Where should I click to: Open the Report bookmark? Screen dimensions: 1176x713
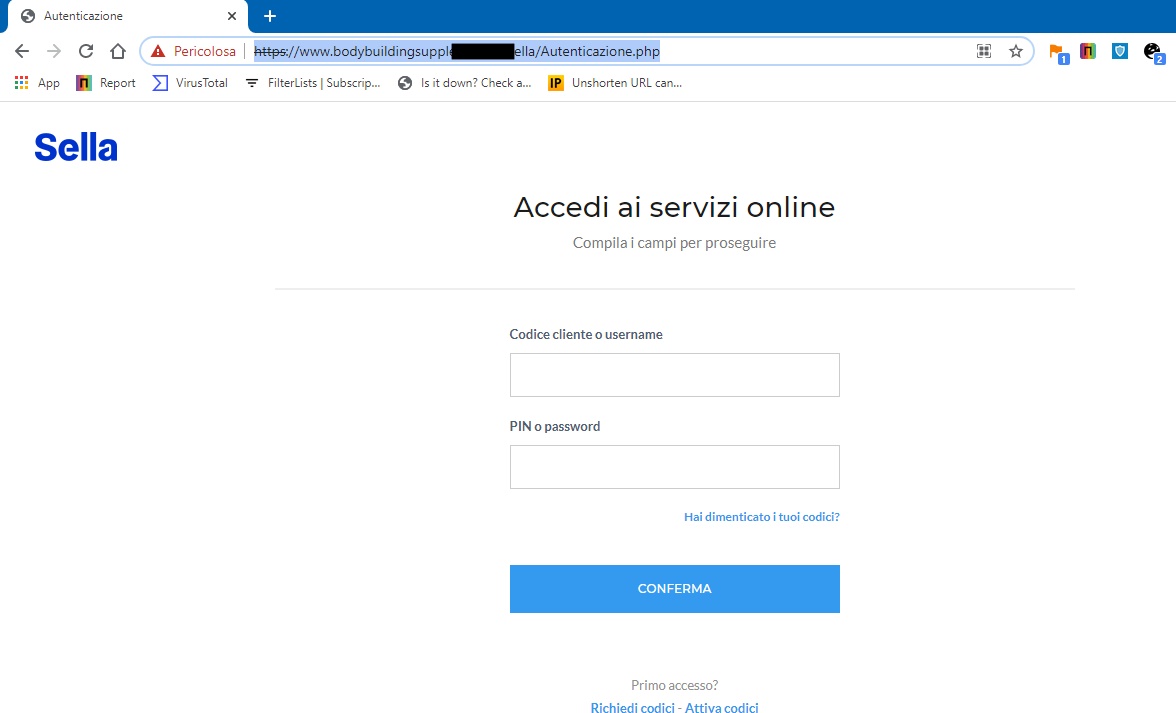pyautogui.click(x=106, y=82)
